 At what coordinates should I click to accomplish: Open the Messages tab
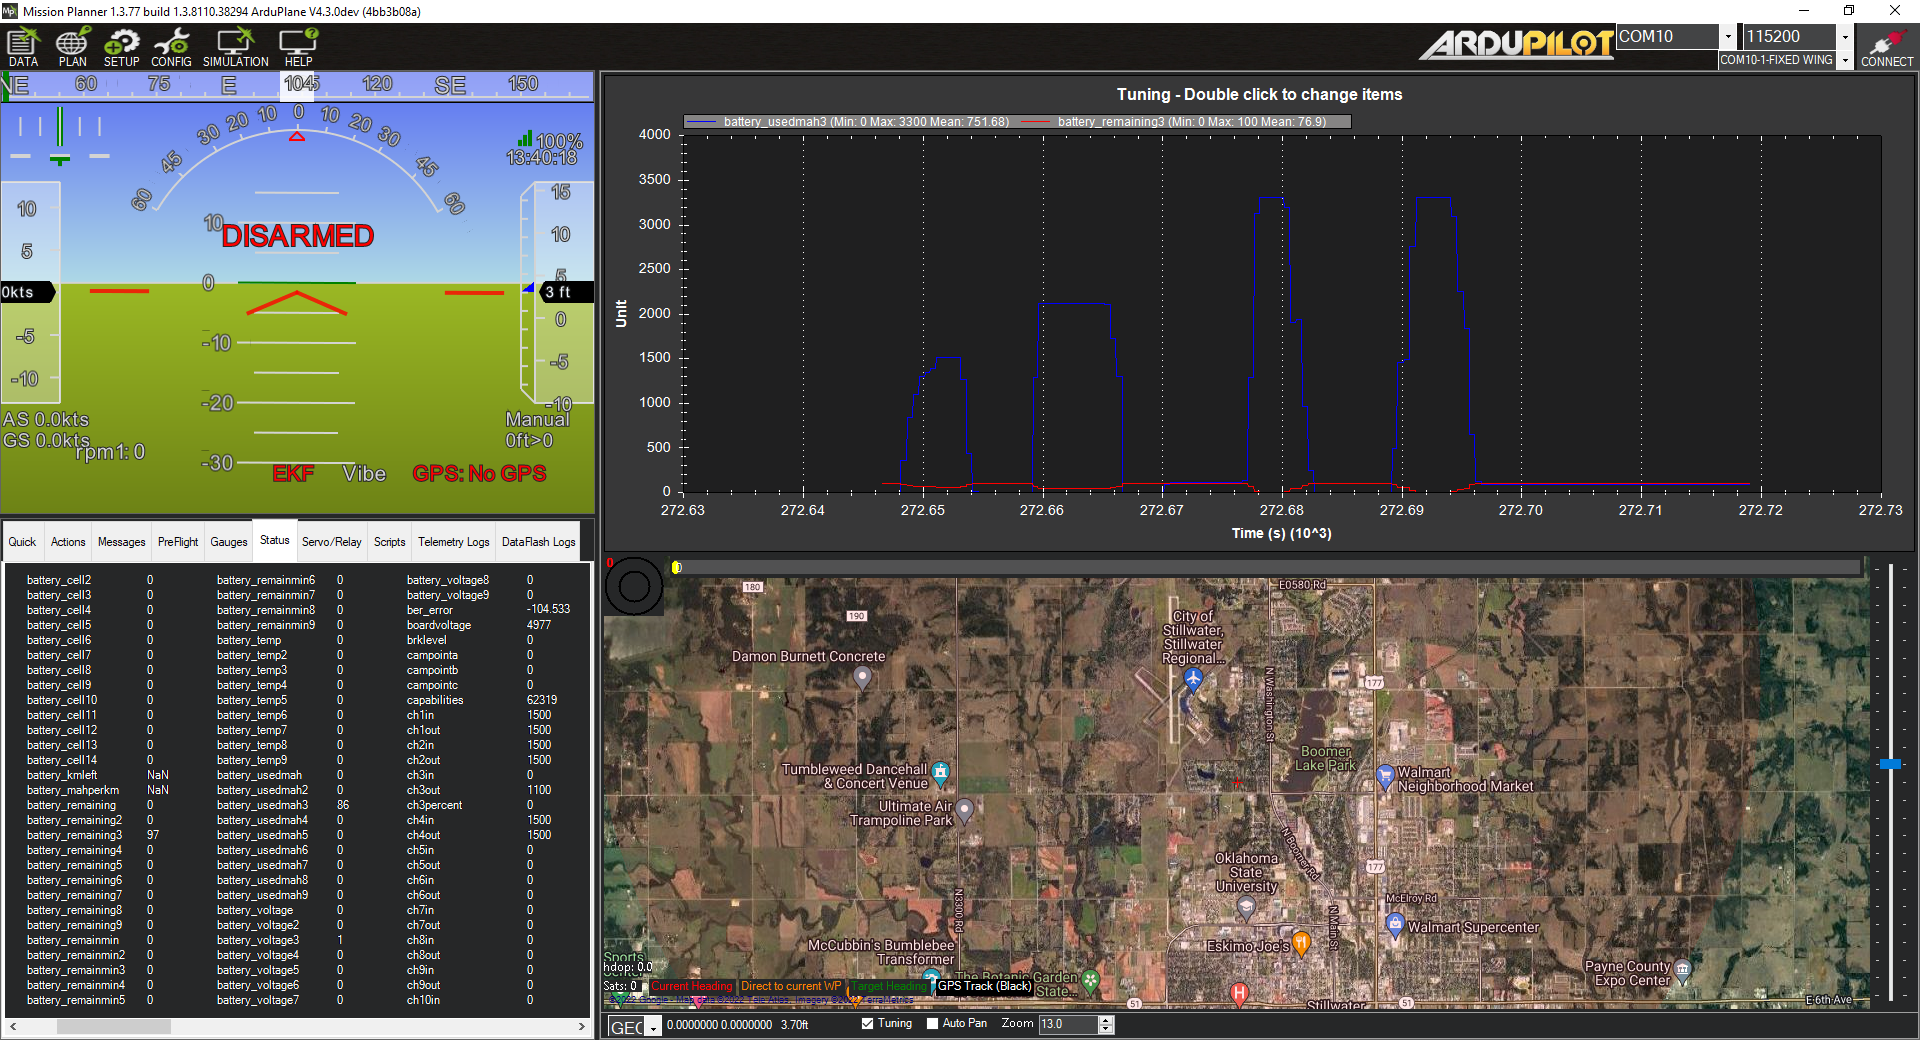(122, 542)
